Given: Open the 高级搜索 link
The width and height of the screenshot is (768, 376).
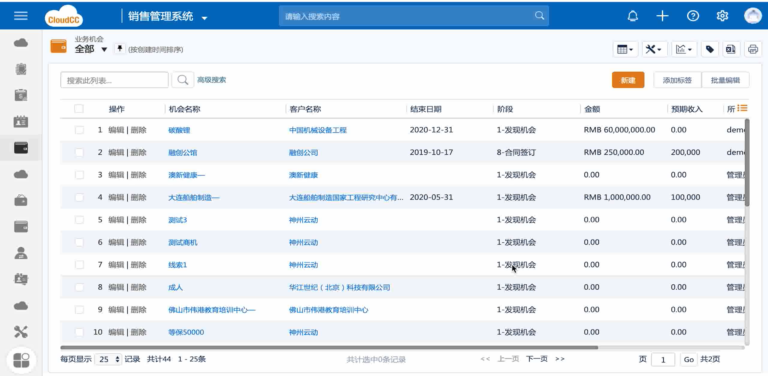Looking at the screenshot, I should click(x=212, y=79).
